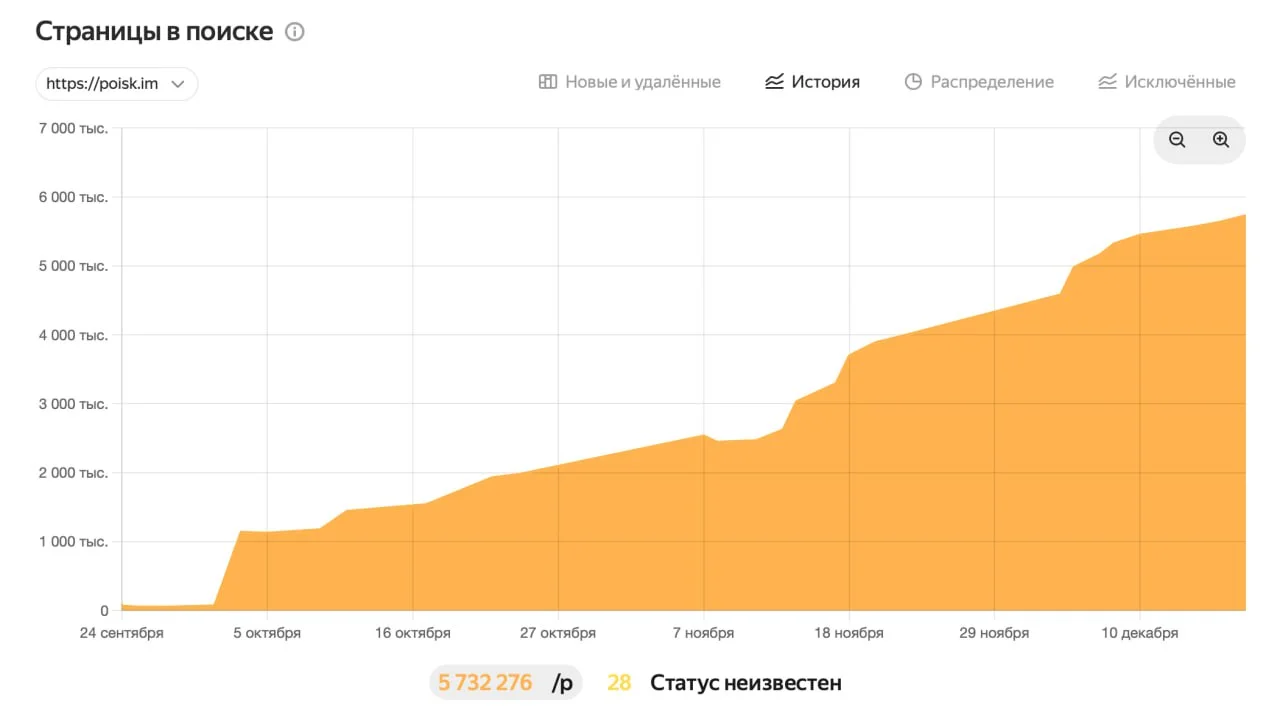Image resolution: width=1280 pixels, height=706 pixels.
Task: Zoom in the chart with plus magnifier
Action: pyautogui.click(x=1221, y=140)
